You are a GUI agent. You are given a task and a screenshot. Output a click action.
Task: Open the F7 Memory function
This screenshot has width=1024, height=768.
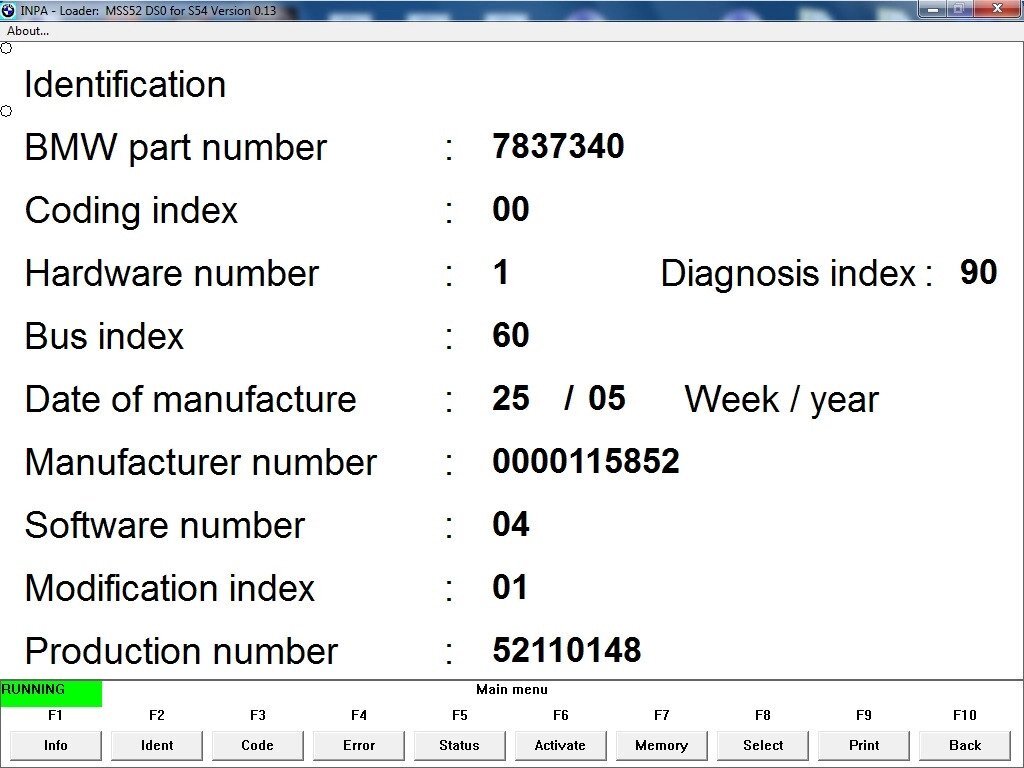[x=661, y=745]
